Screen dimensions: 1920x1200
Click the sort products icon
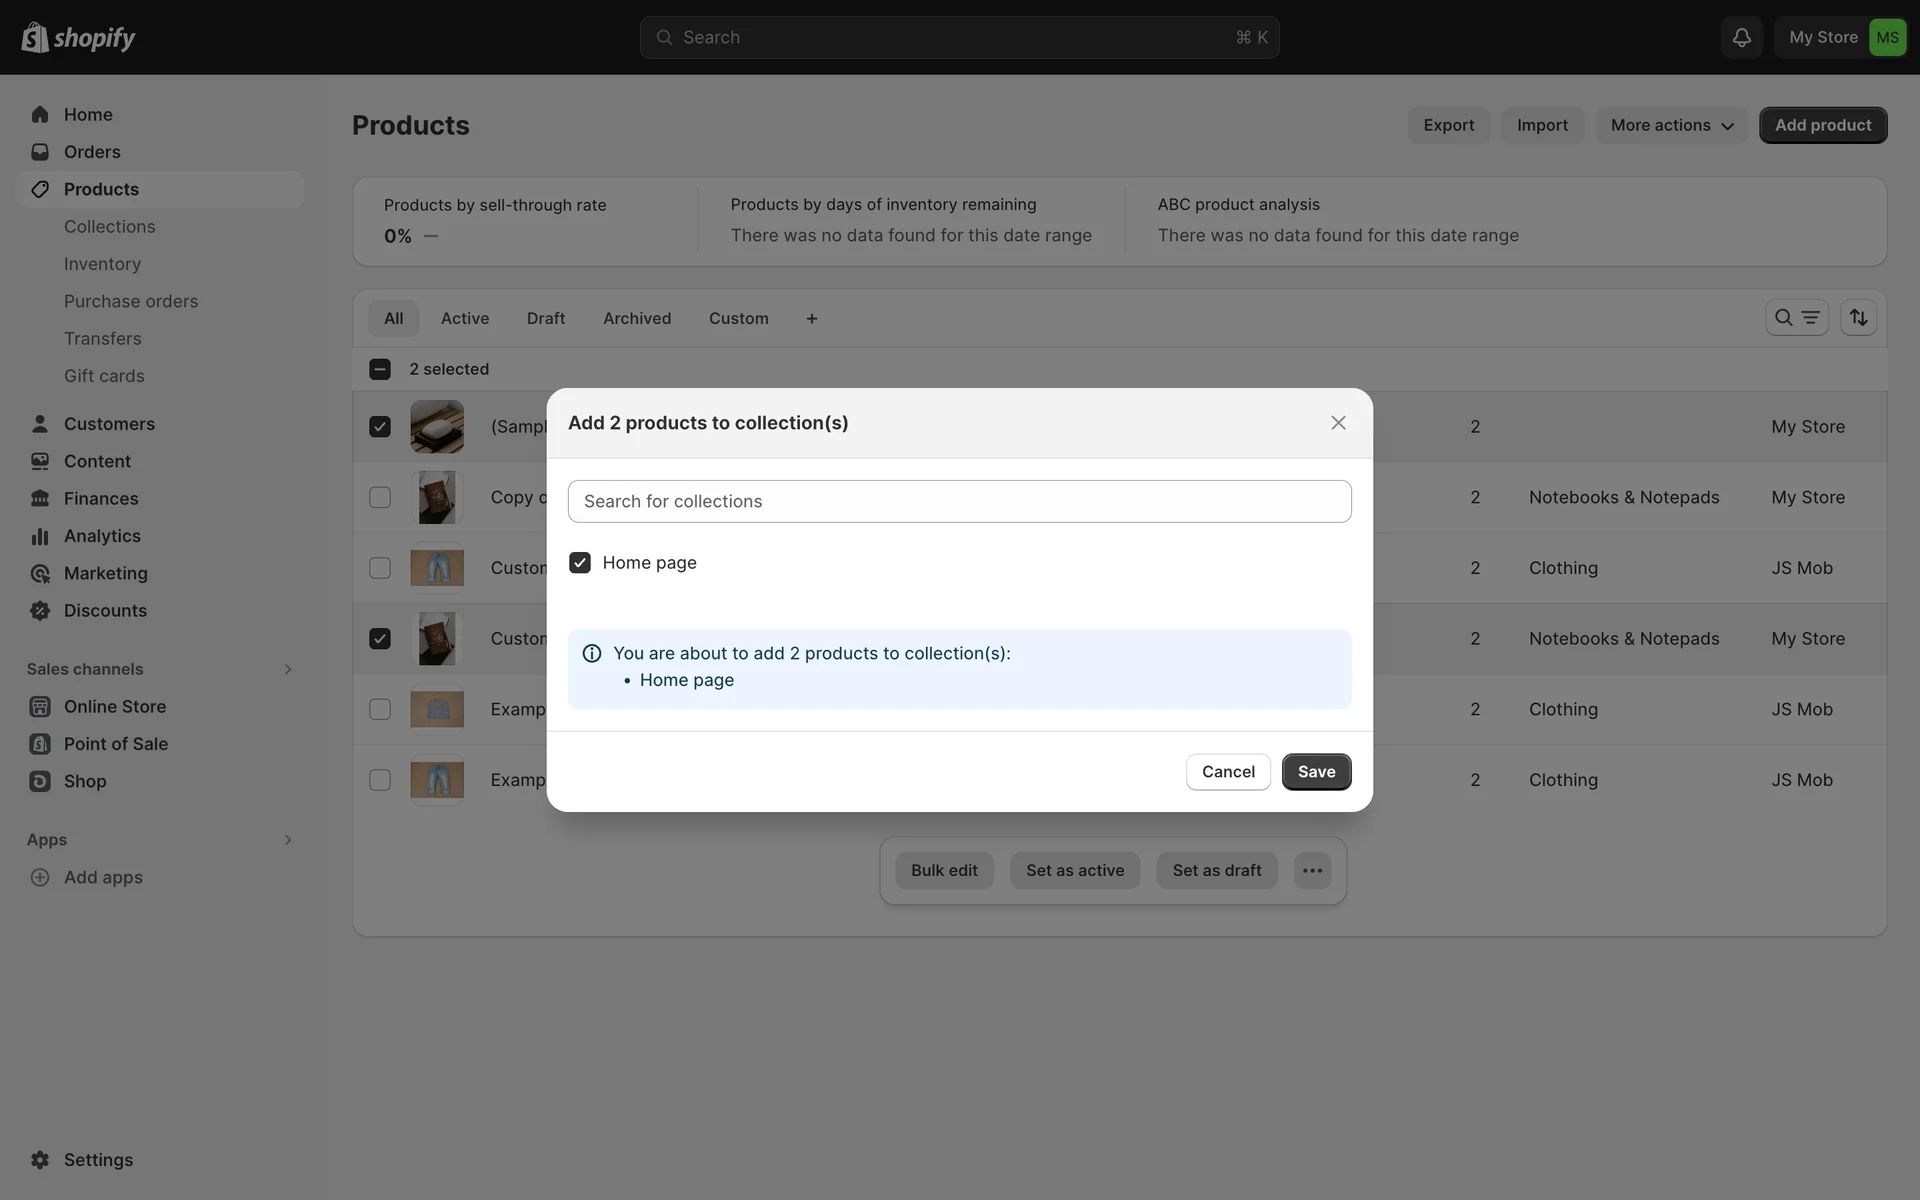1858,318
